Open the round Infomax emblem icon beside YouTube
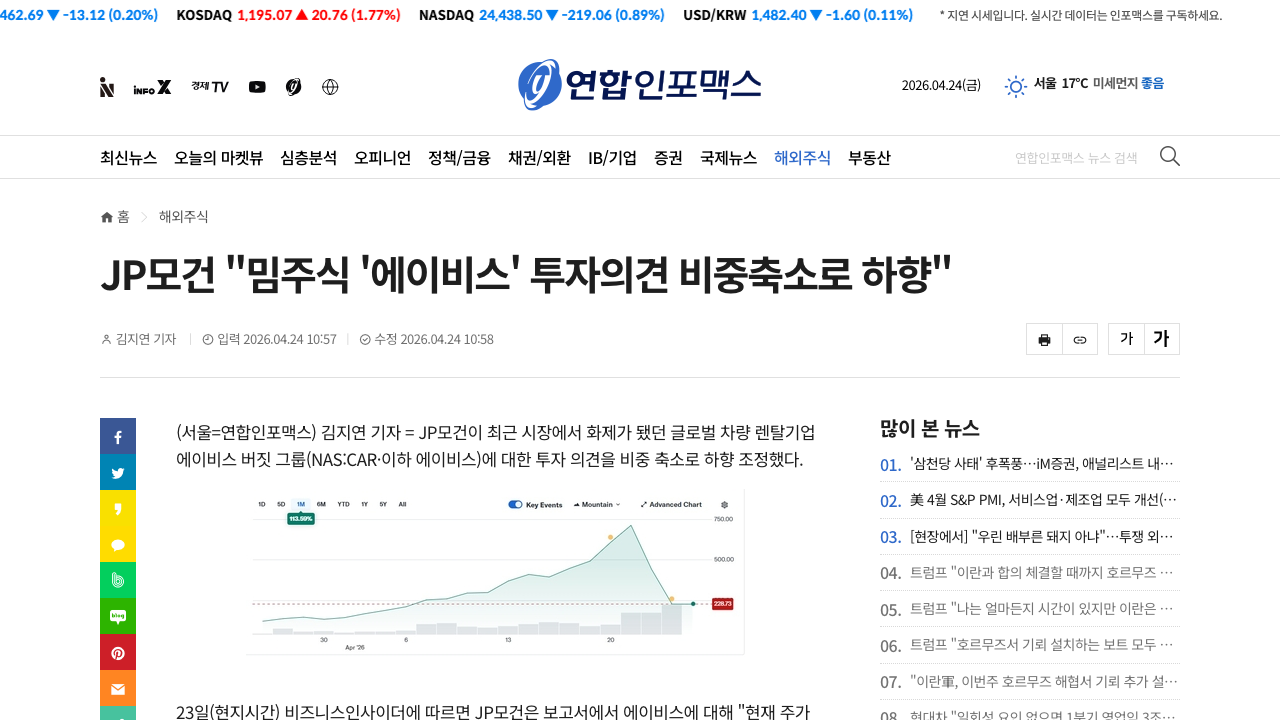Viewport: 1280px width, 720px height. 293,87
